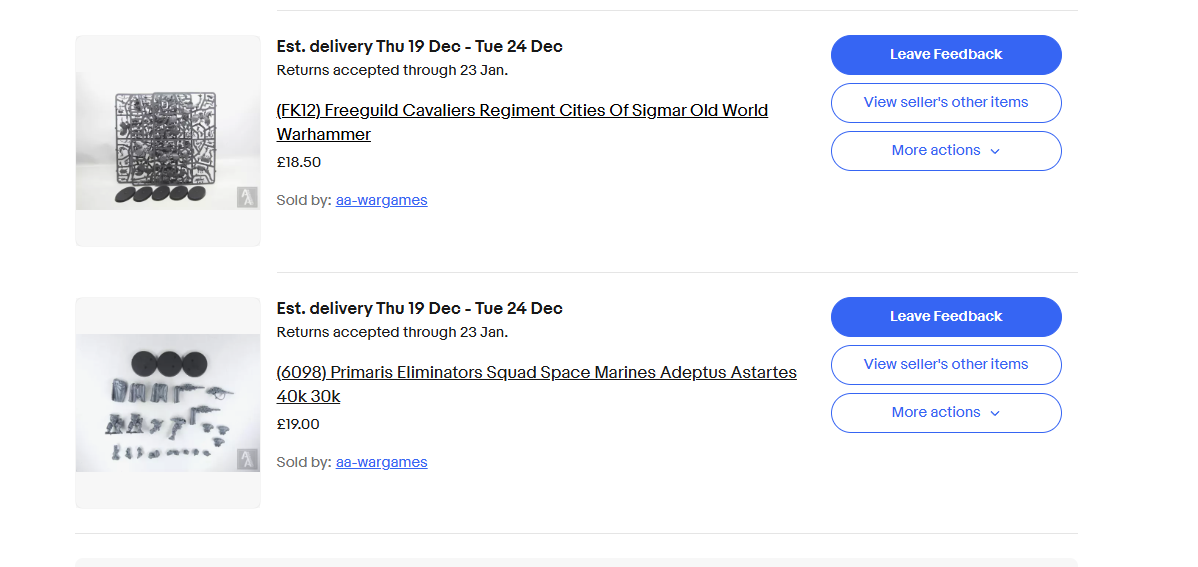Open the Freeguild Cavaliers sprue product thumbnail
The height and width of the screenshot is (567, 1198).
tap(167, 140)
